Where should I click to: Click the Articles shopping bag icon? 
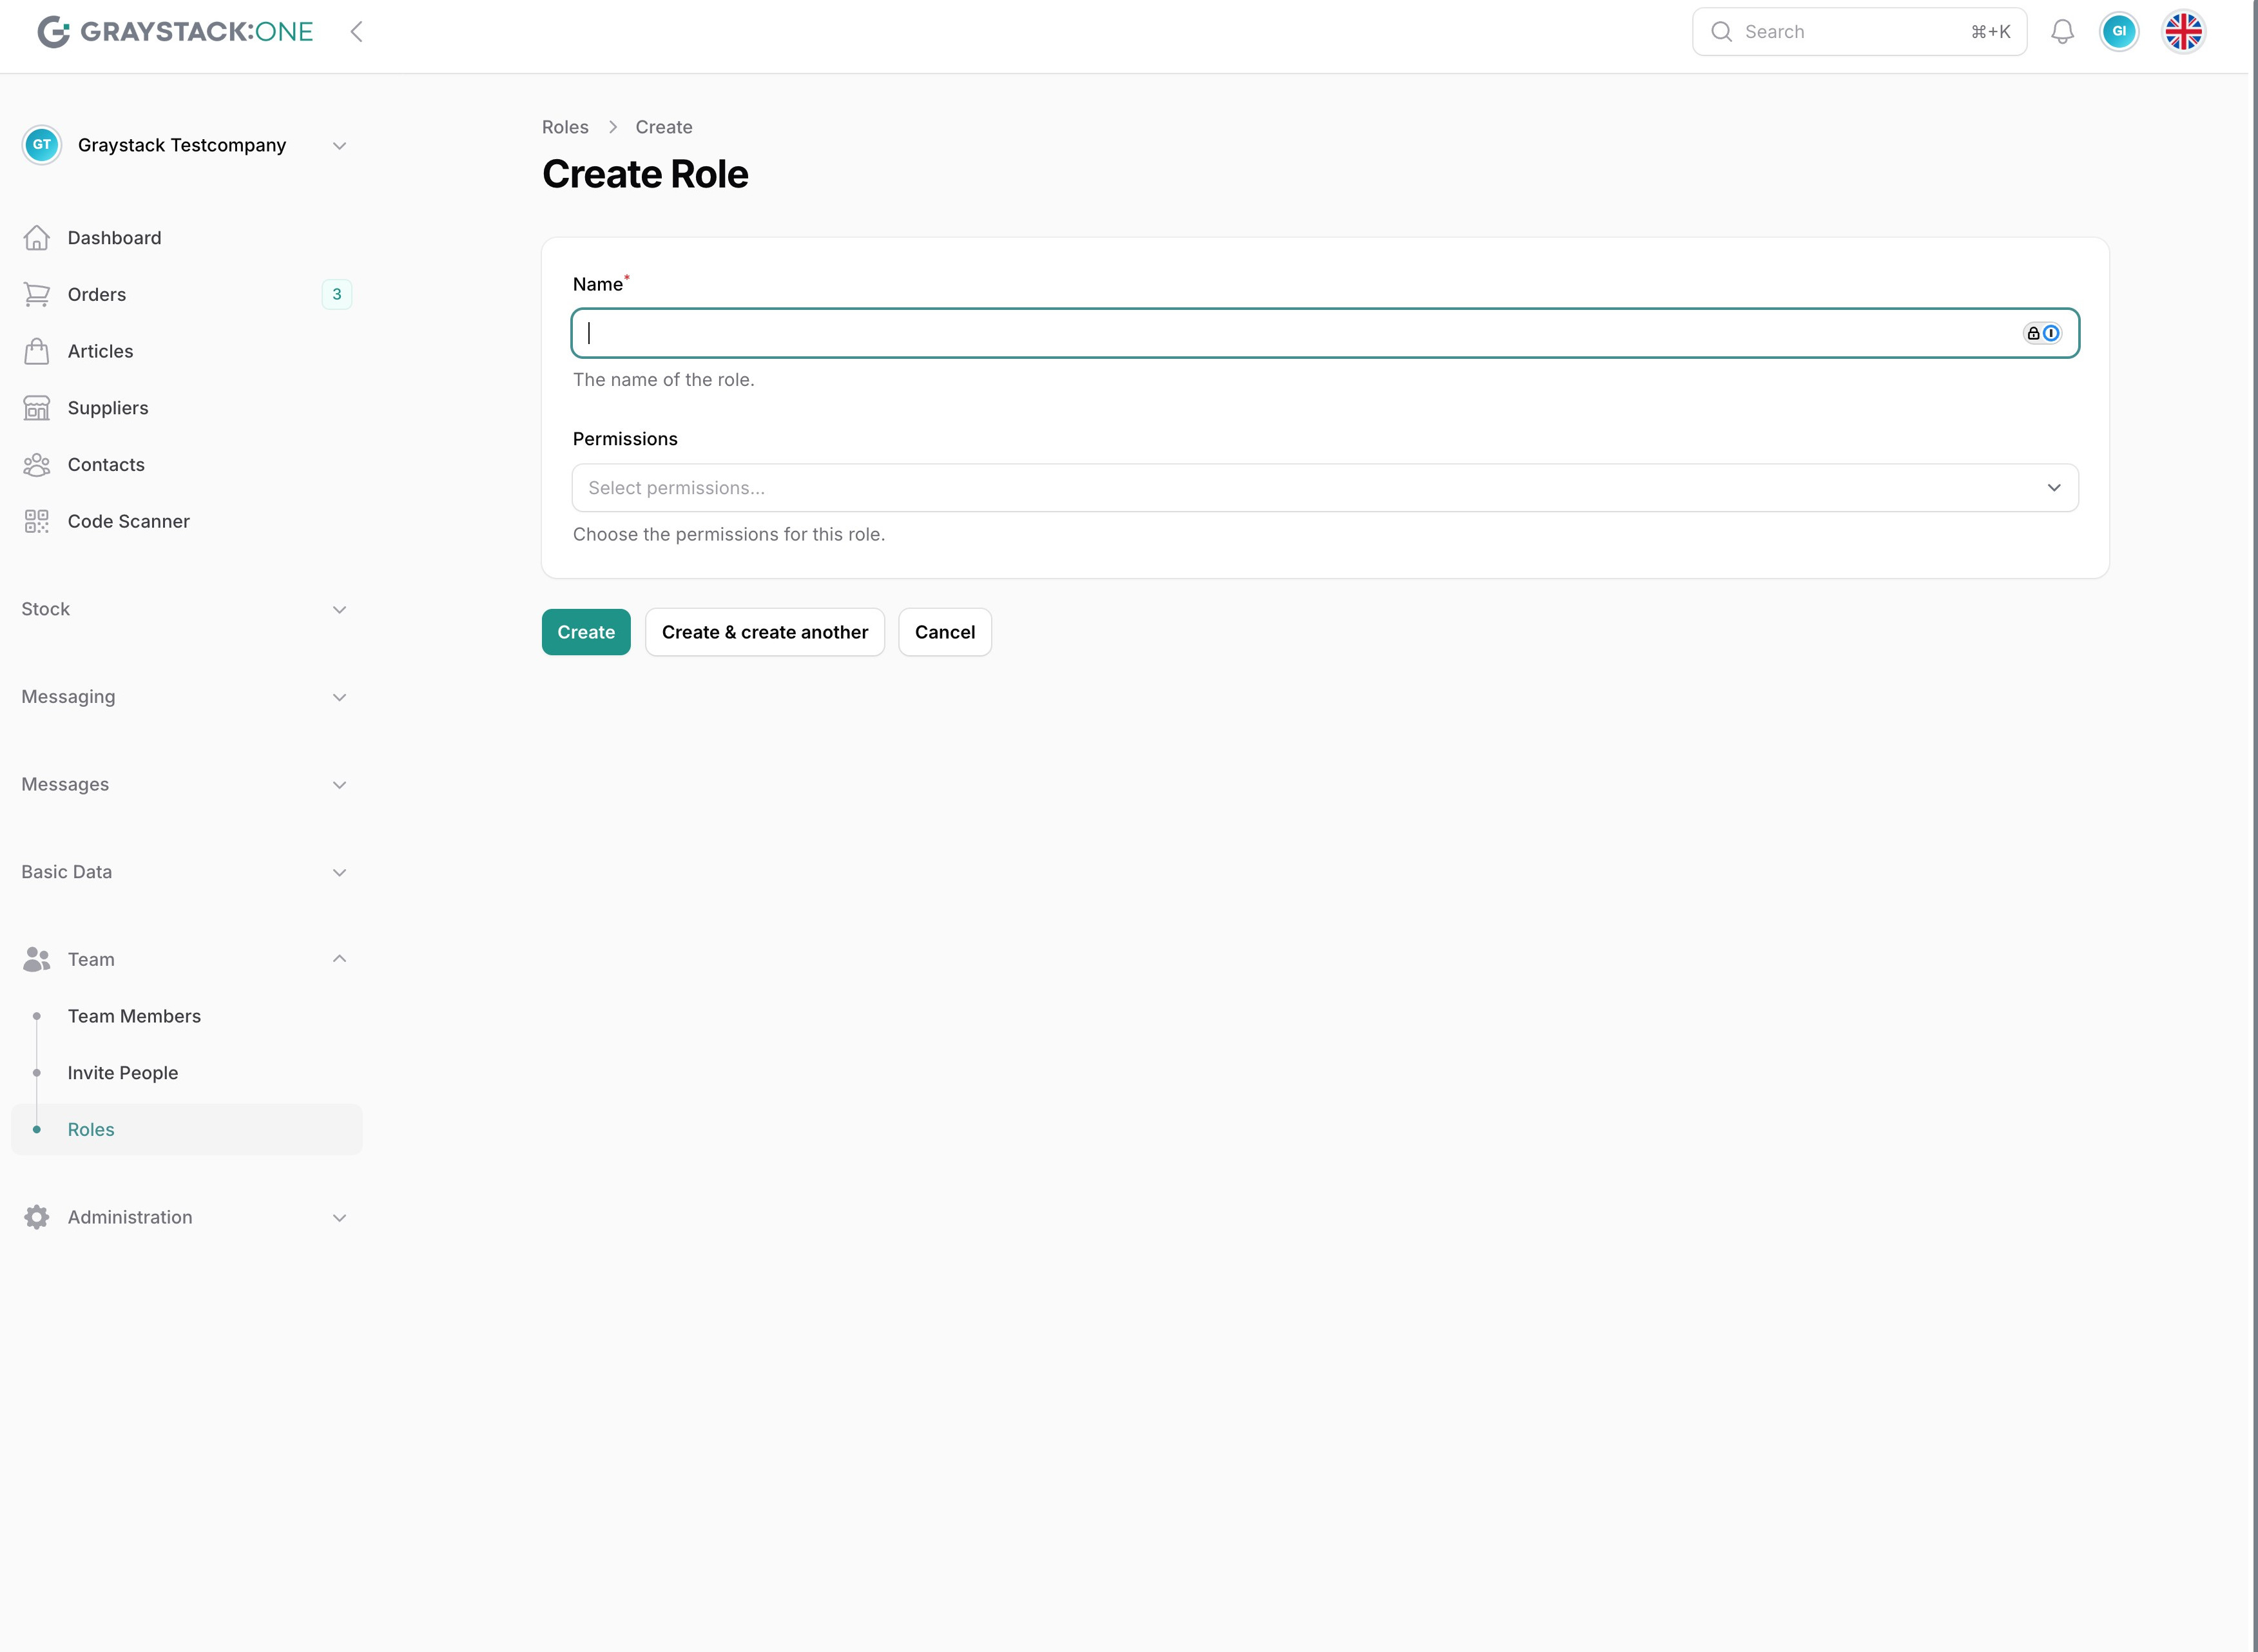(x=37, y=351)
